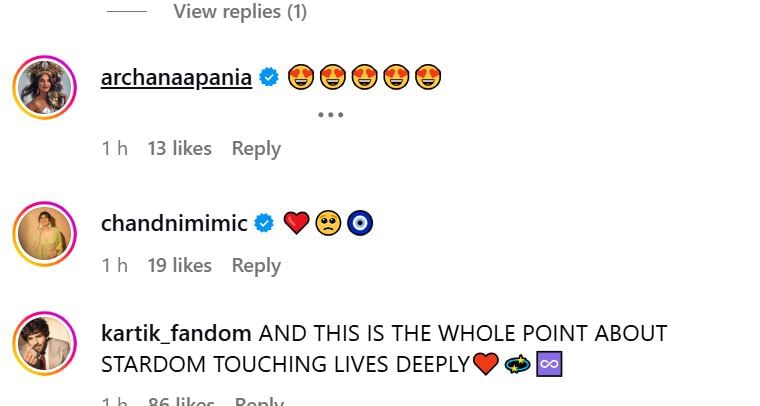This screenshot has width=760, height=406.
Task: Expand View replies (1)
Action: [239, 12]
